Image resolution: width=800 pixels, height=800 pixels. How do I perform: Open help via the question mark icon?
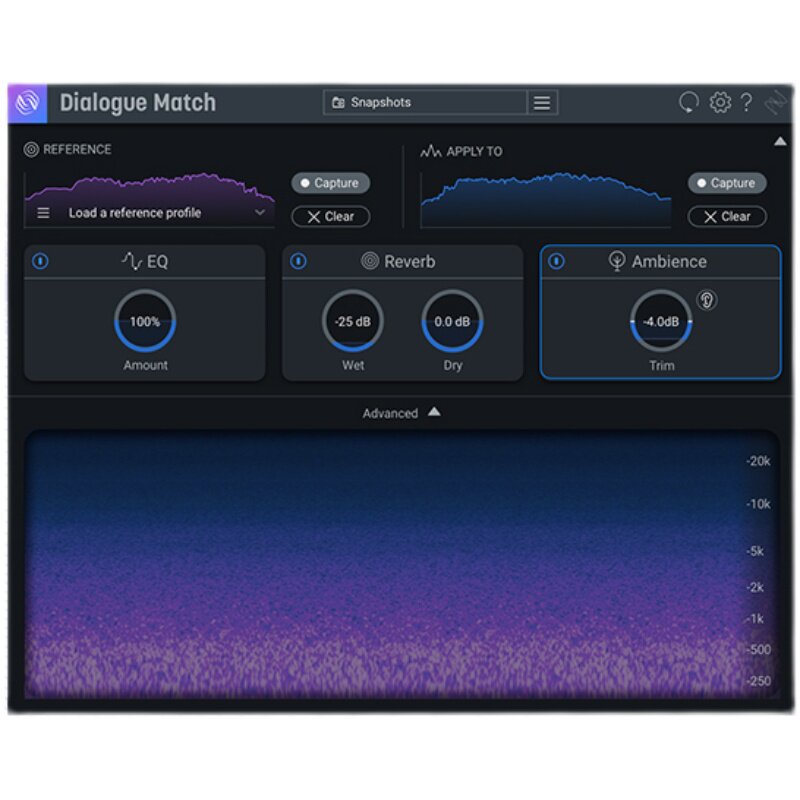tap(746, 103)
